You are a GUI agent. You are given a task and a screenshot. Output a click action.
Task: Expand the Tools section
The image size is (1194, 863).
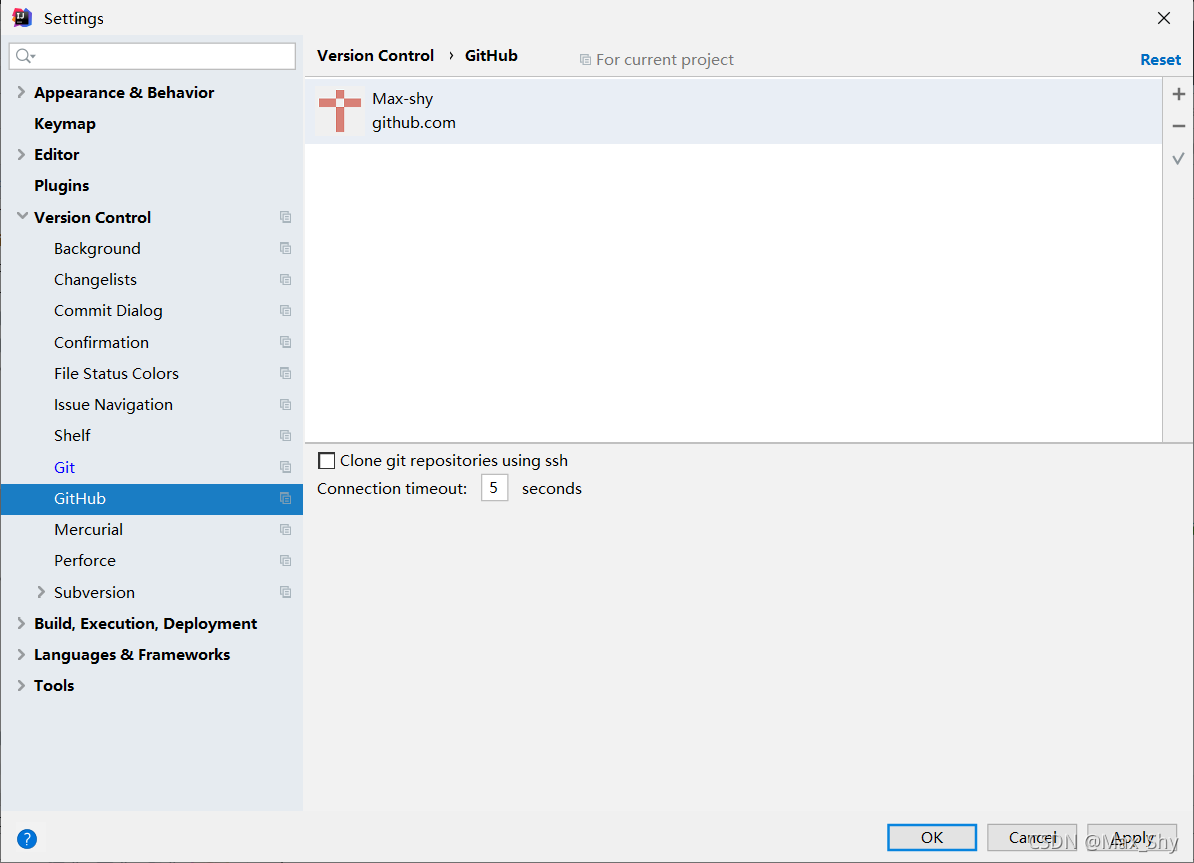[x=21, y=686]
